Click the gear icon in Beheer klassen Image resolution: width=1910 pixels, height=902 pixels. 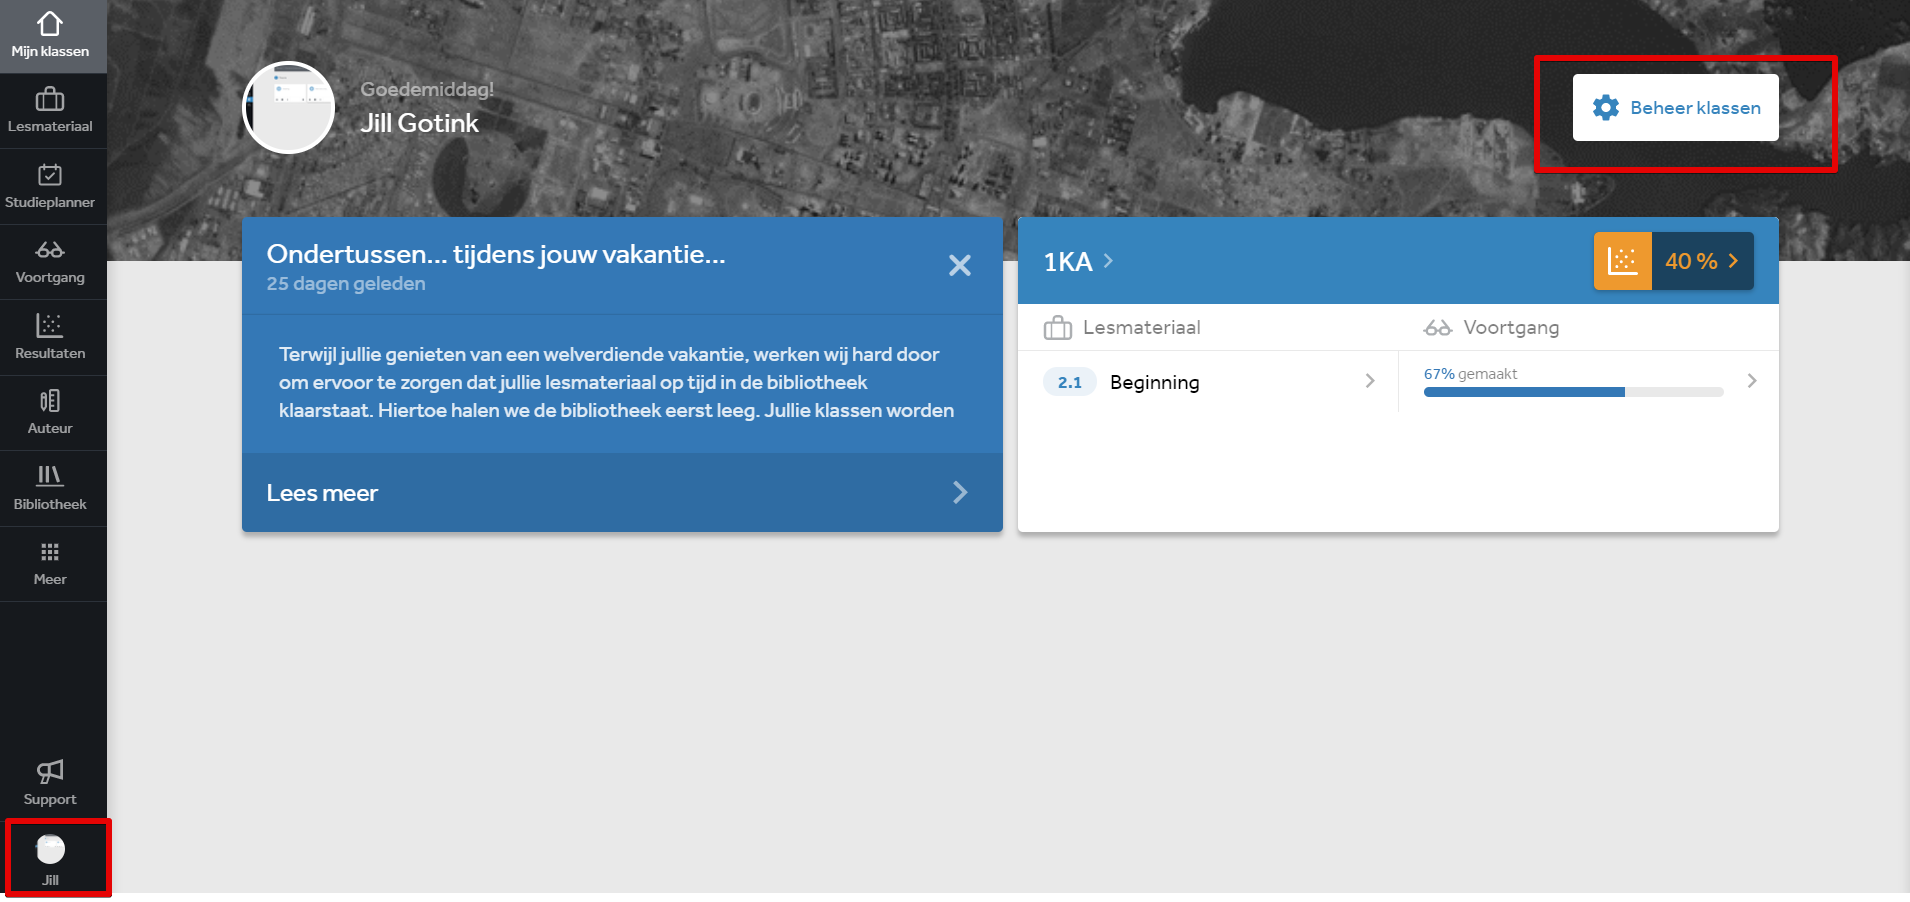click(x=1606, y=108)
